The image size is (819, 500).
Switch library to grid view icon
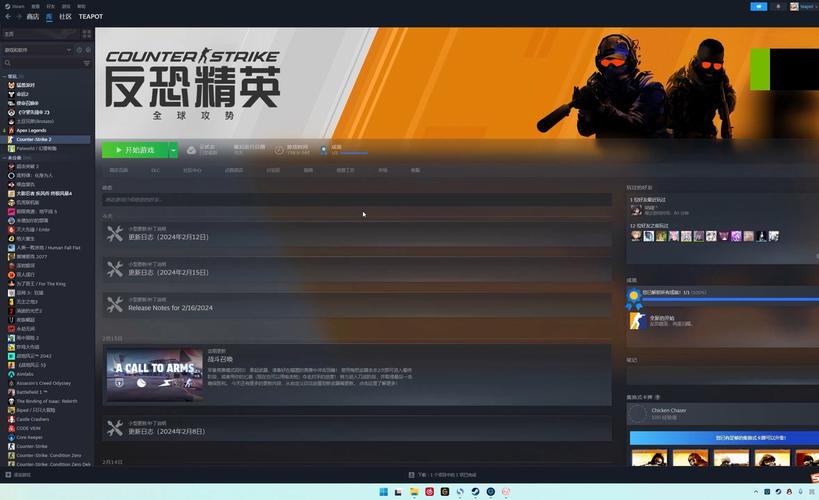tap(87, 33)
